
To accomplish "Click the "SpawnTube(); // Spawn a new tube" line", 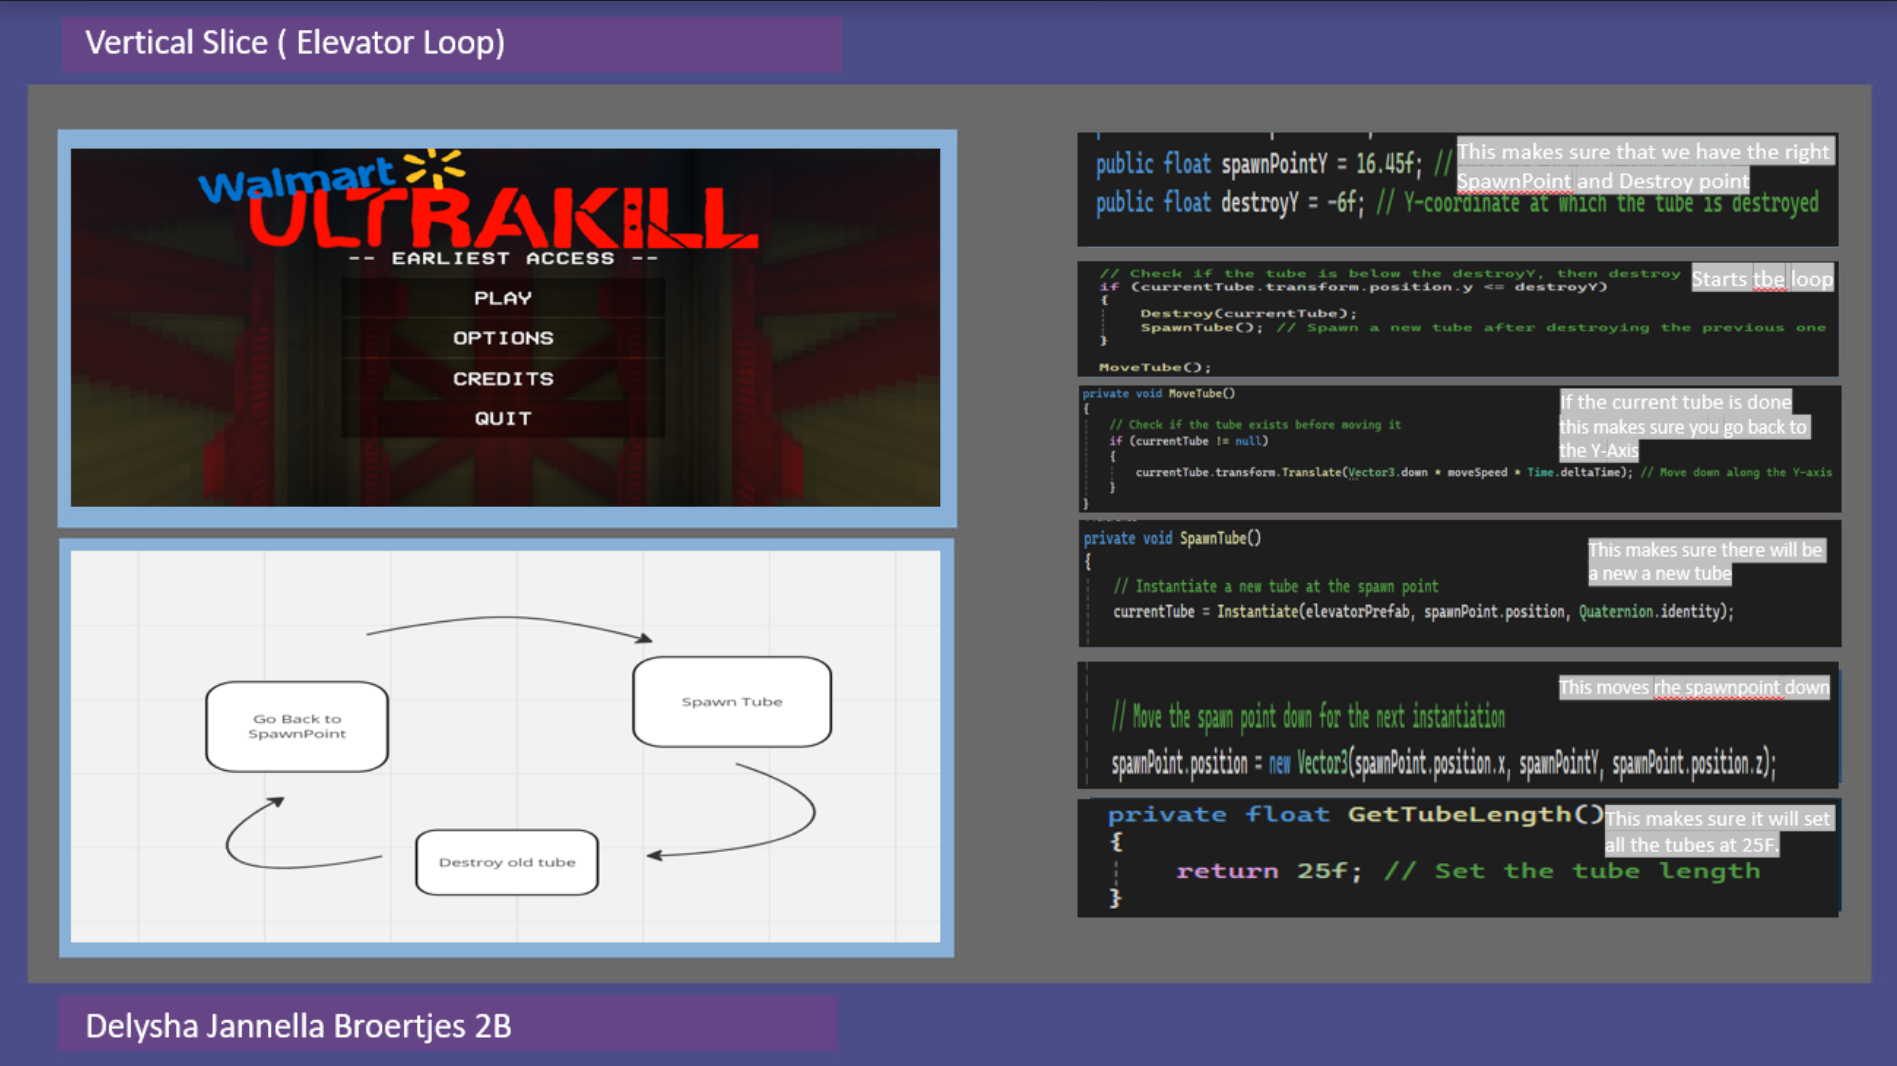I will (1483, 327).
